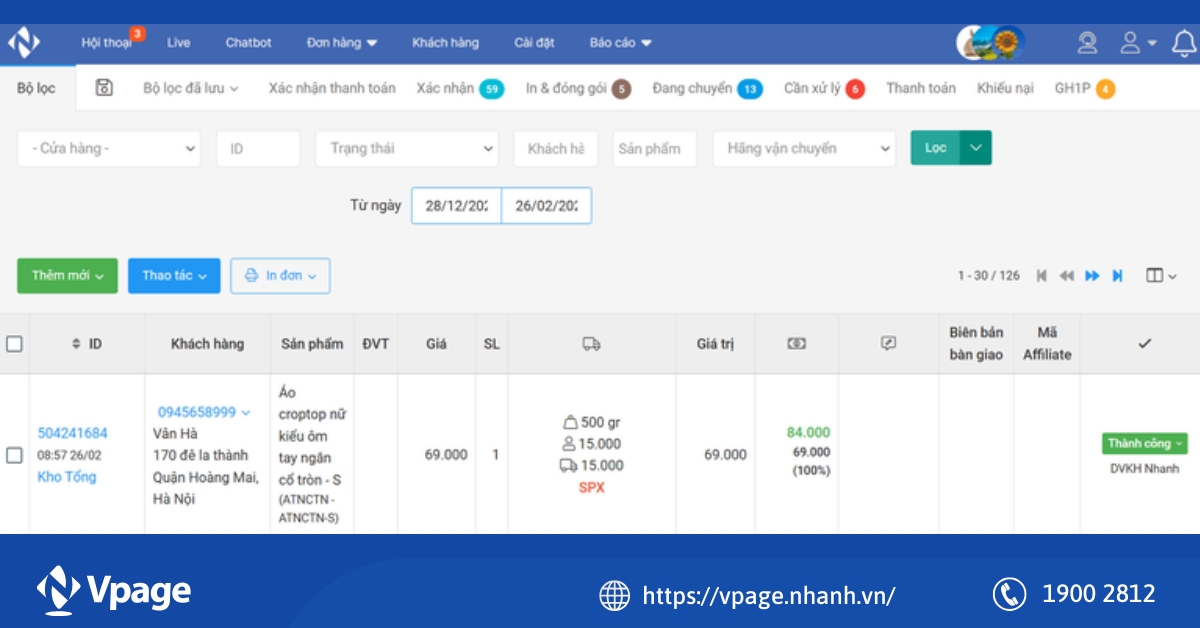Open the Cửa hàng store dropdown

108,148
